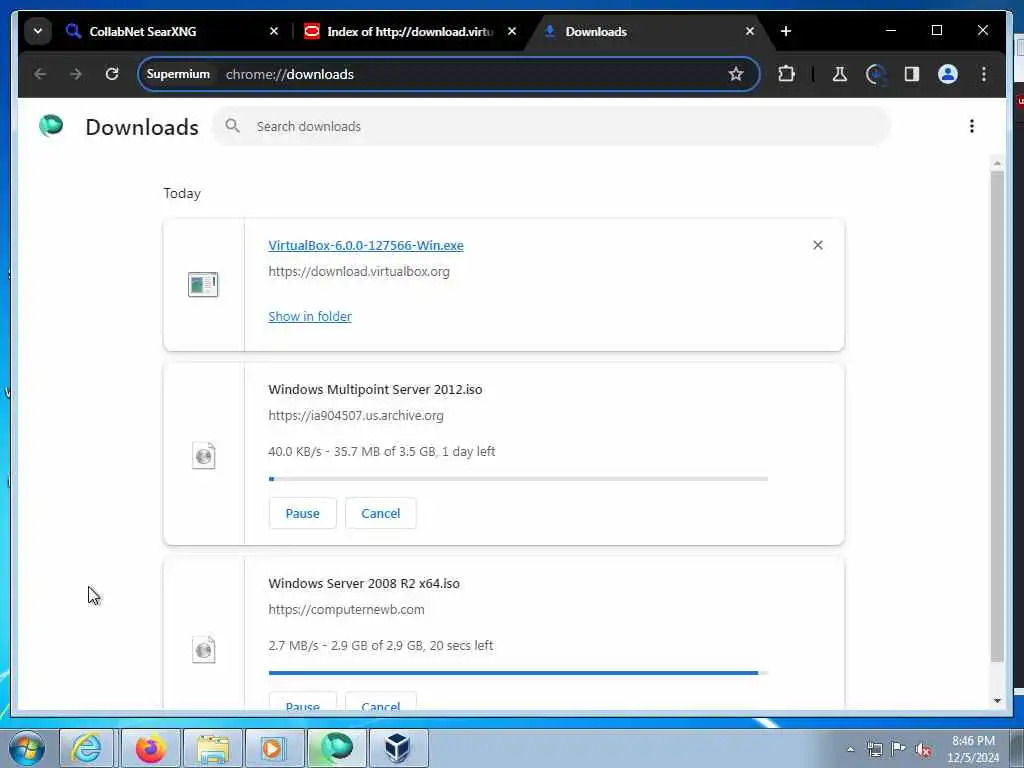Close the CollabNet SearXNG tab
The width and height of the screenshot is (1024, 768).
(x=274, y=31)
